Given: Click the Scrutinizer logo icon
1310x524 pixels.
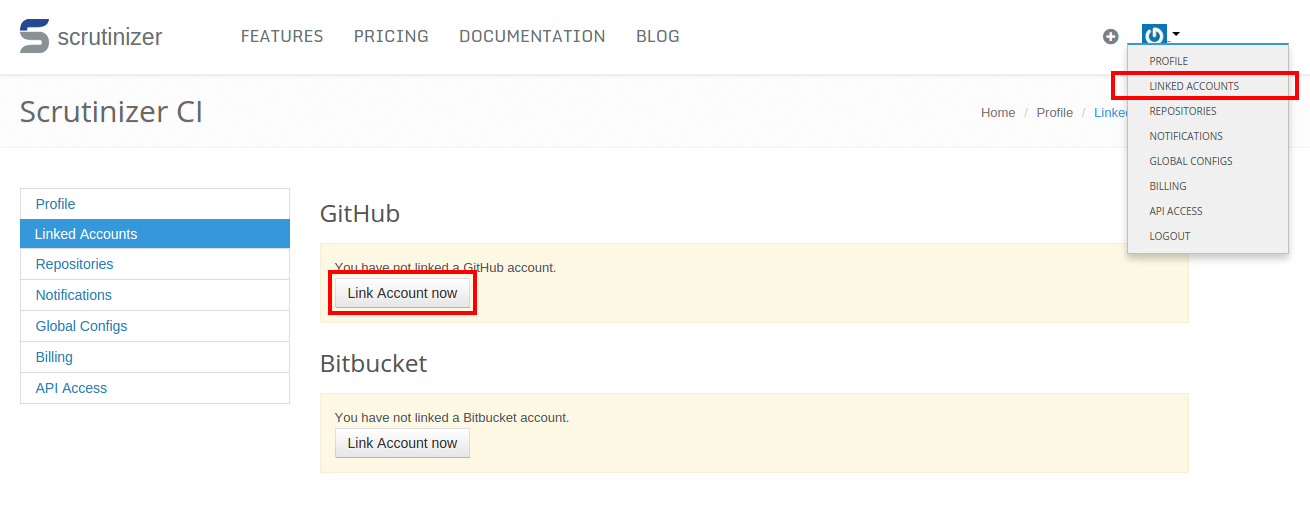Looking at the screenshot, I should (x=34, y=36).
